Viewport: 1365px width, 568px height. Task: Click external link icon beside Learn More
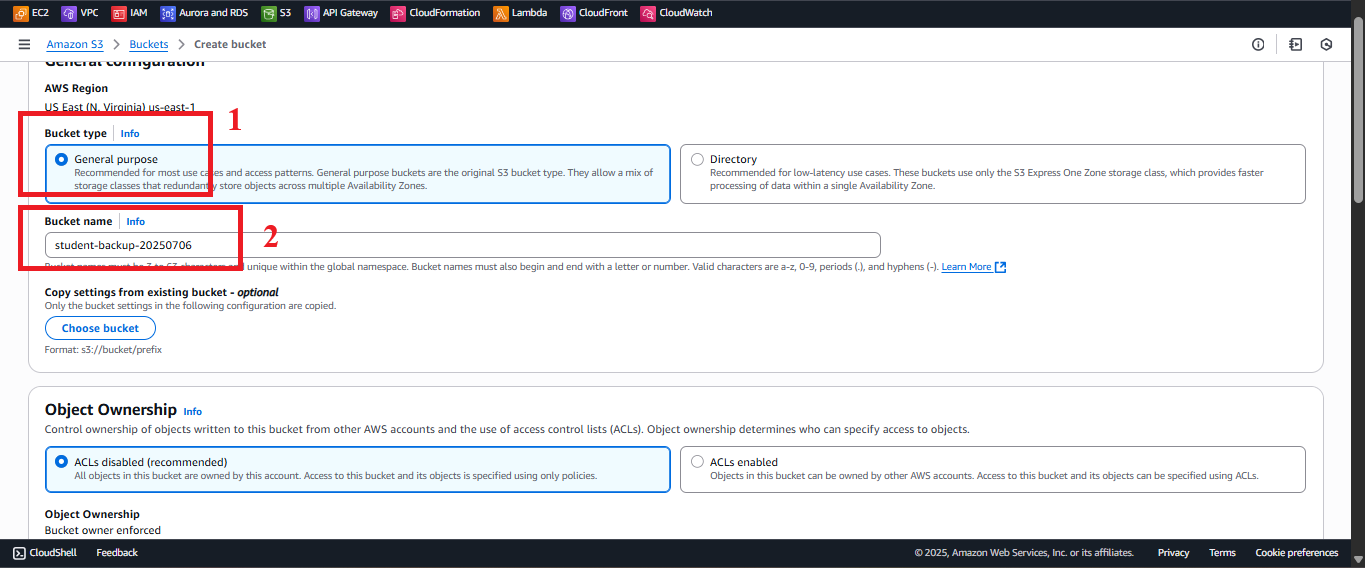pos(1000,267)
